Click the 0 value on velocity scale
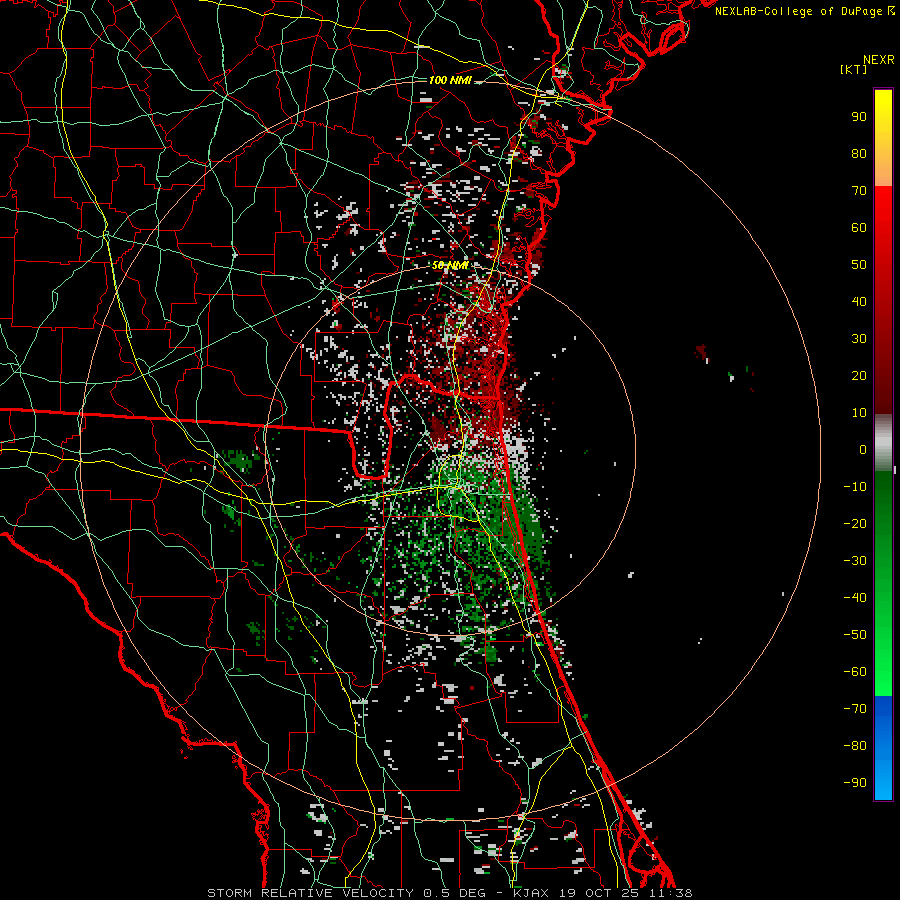This screenshot has width=900, height=900. [863, 449]
